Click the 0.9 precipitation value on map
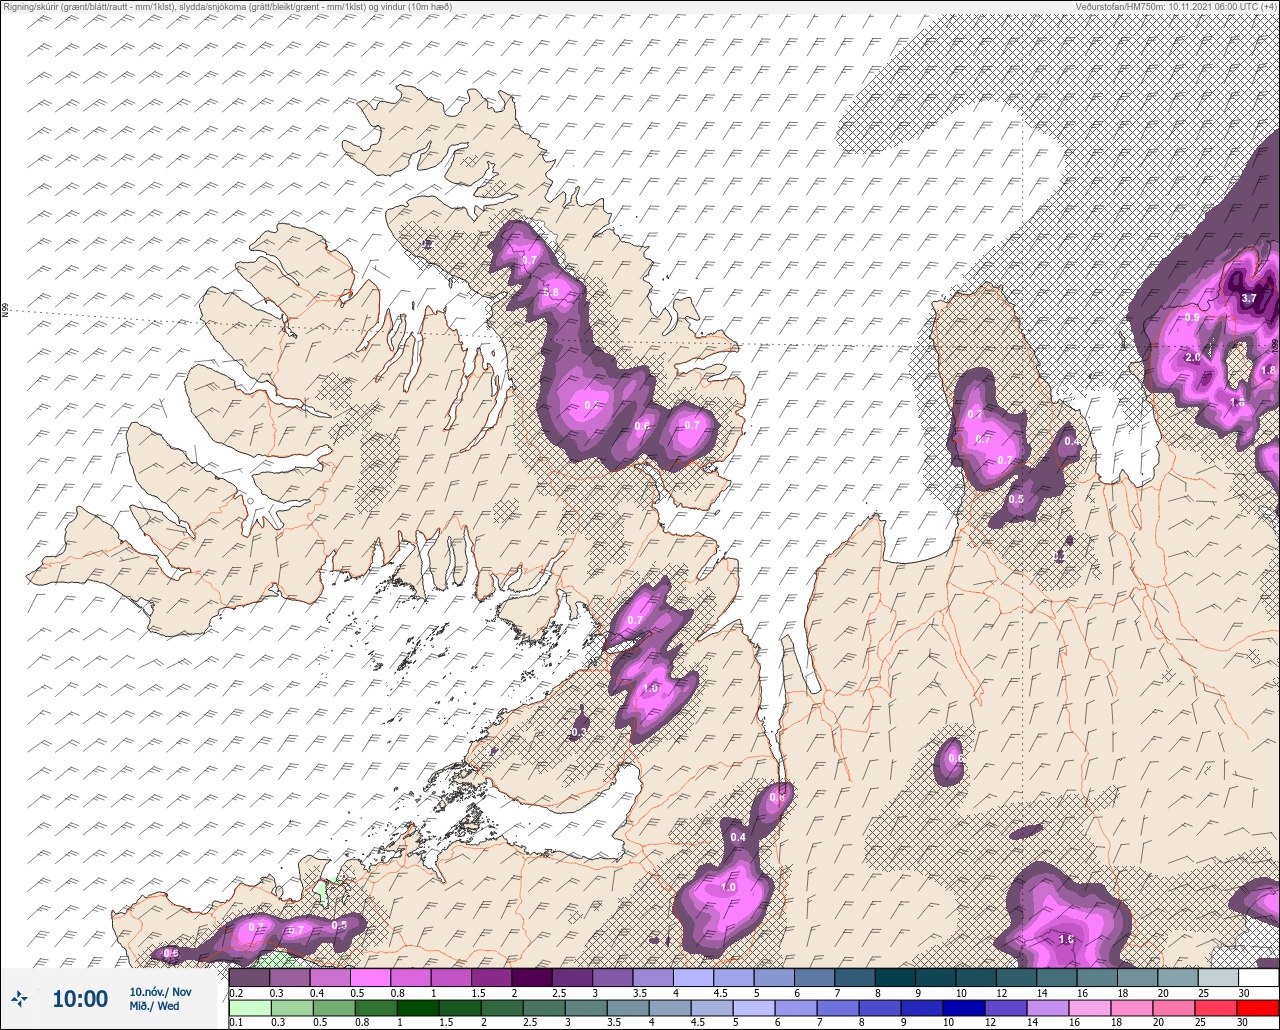 [x=1192, y=318]
